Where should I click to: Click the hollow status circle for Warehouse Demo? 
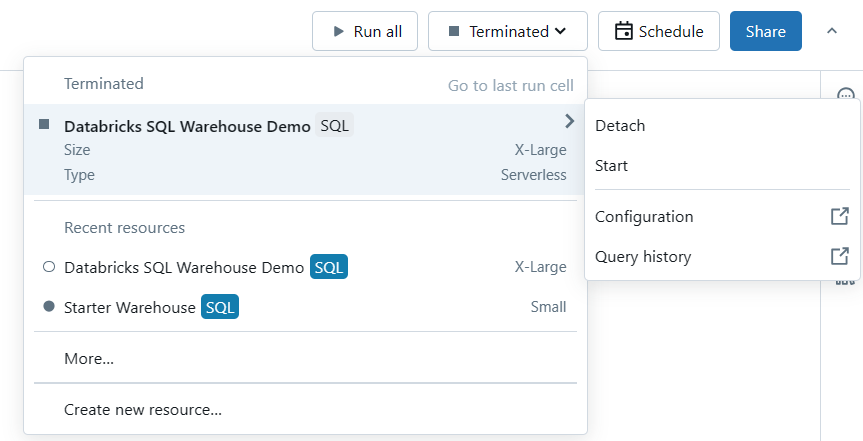pyautogui.click(x=49, y=267)
